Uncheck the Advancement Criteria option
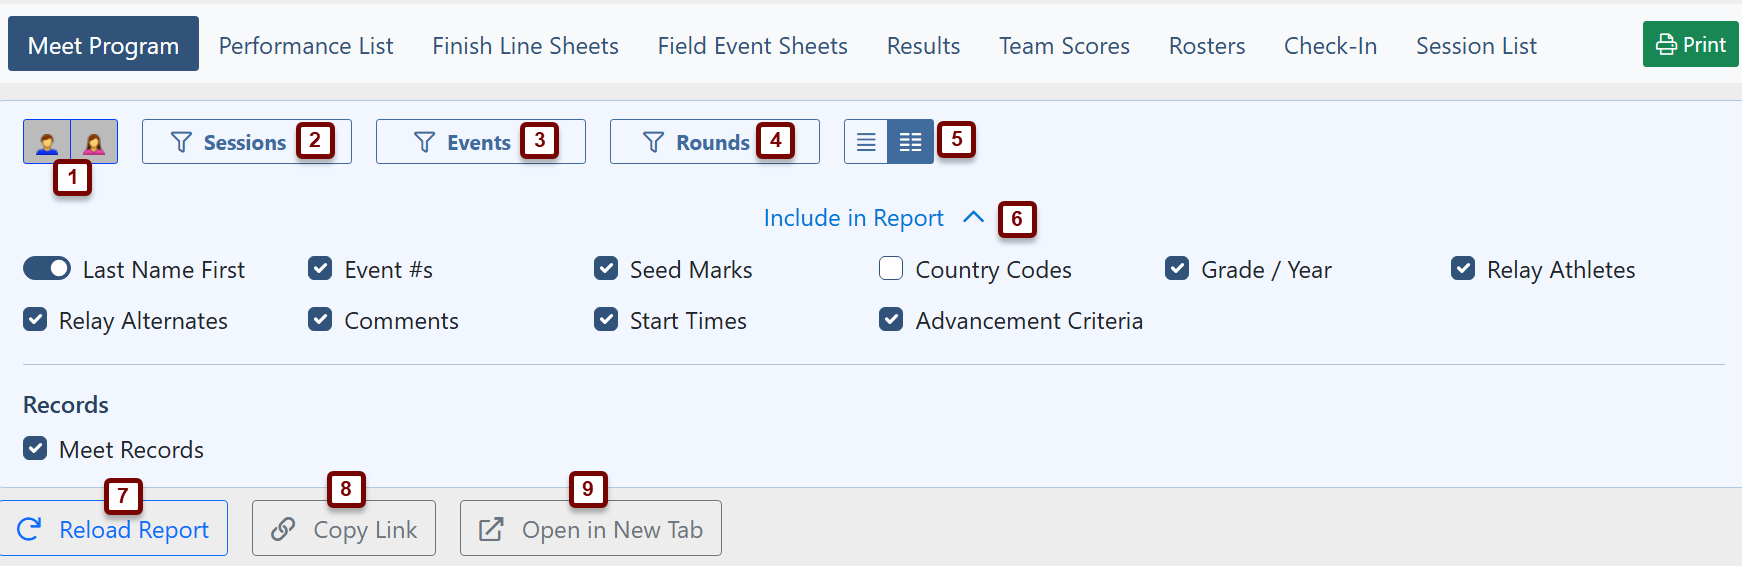The height and width of the screenshot is (566, 1742). [x=891, y=320]
